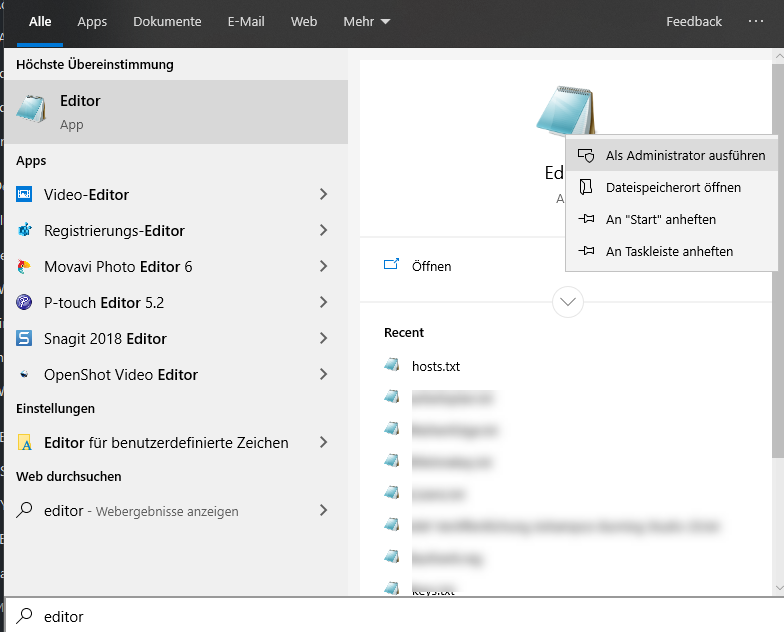The image size is (784, 632).
Task: Expand OpenShot Video Editor chevron
Action: pyautogui.click(x=324, y=374)
